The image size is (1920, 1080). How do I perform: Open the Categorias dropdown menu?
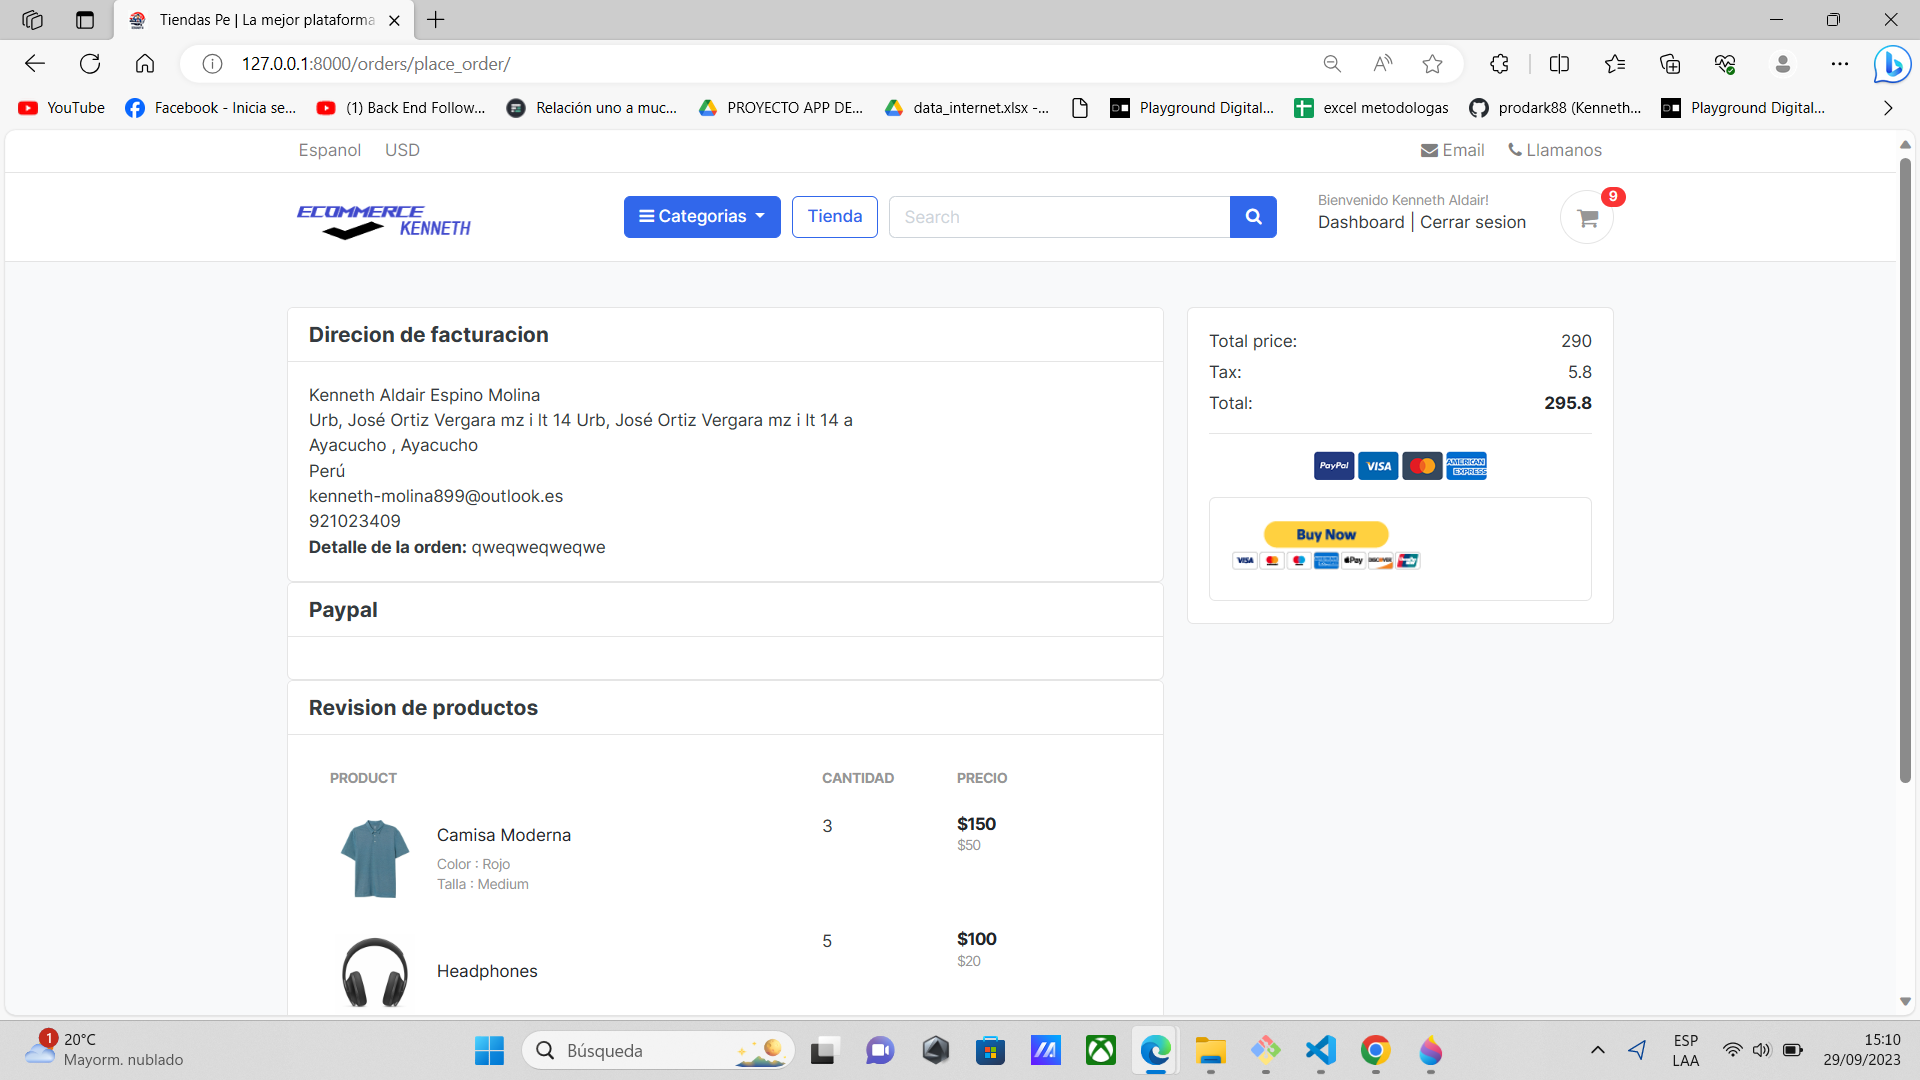click(701, 216)
